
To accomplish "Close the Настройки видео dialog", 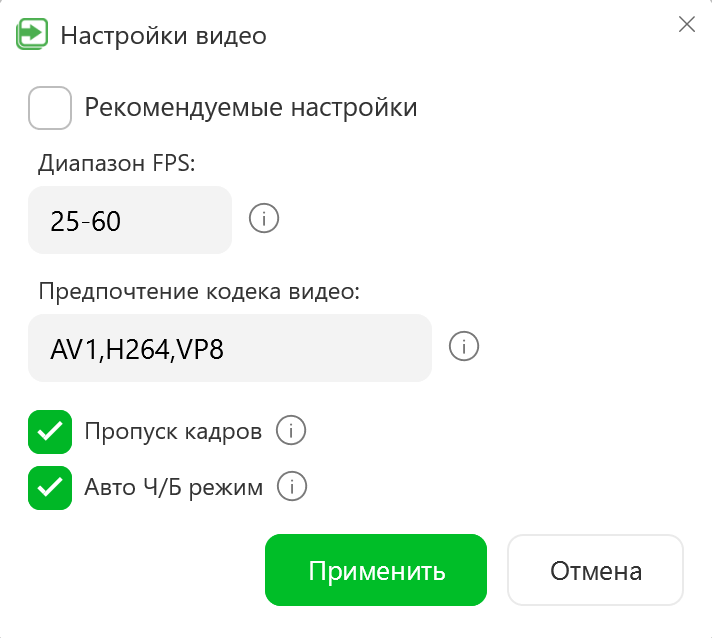I will point(686,26).
